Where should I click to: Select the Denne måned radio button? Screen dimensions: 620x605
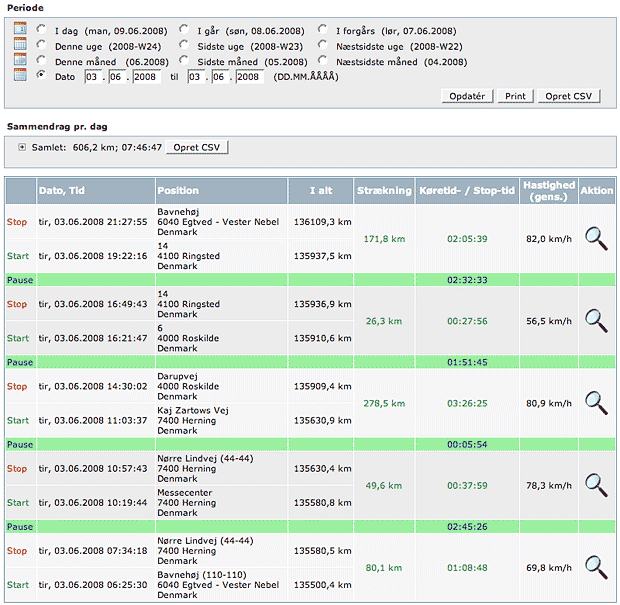tap(41, 60)
